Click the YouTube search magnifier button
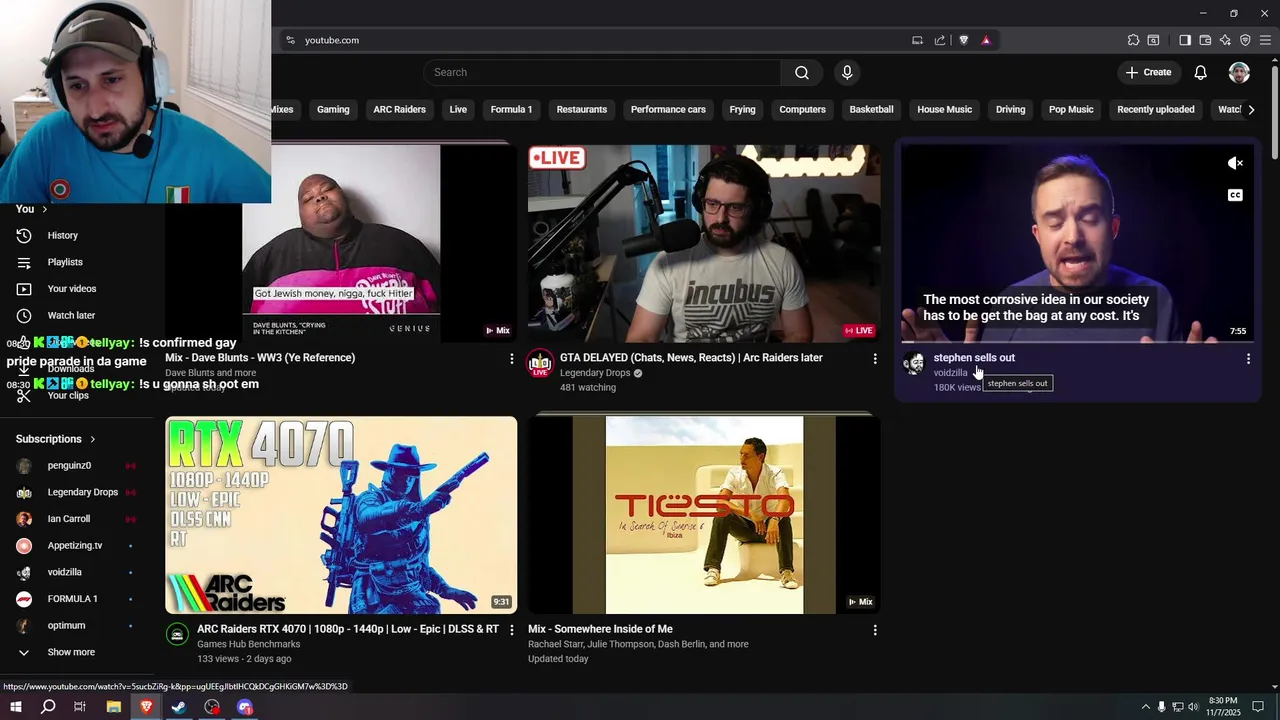This screenshot has height=720, width=1280. point(802,72)
